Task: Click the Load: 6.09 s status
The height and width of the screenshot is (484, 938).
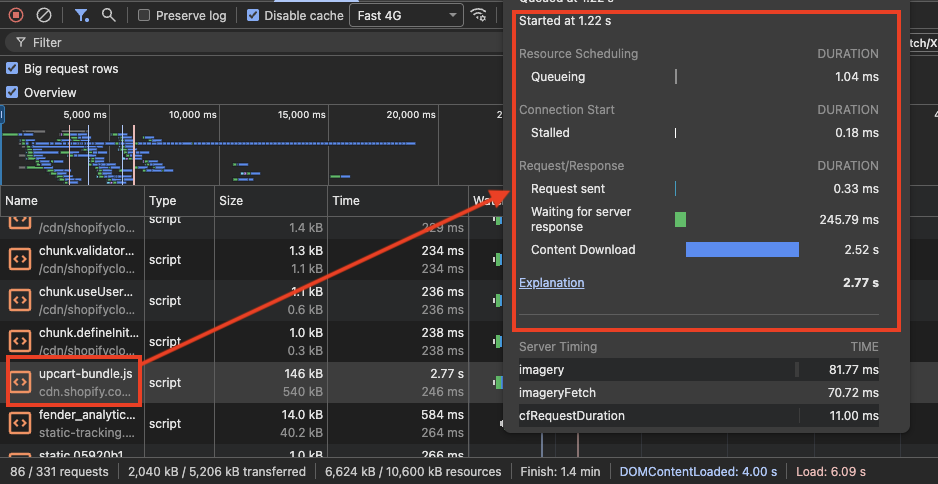Action: pos(830,472)
